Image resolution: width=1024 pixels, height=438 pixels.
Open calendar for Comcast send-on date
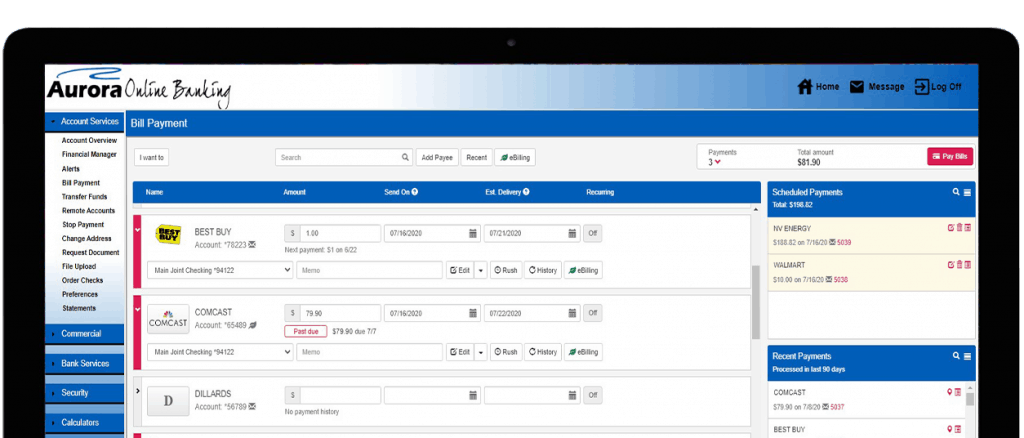pyautogui.click(x=473, y=313)
